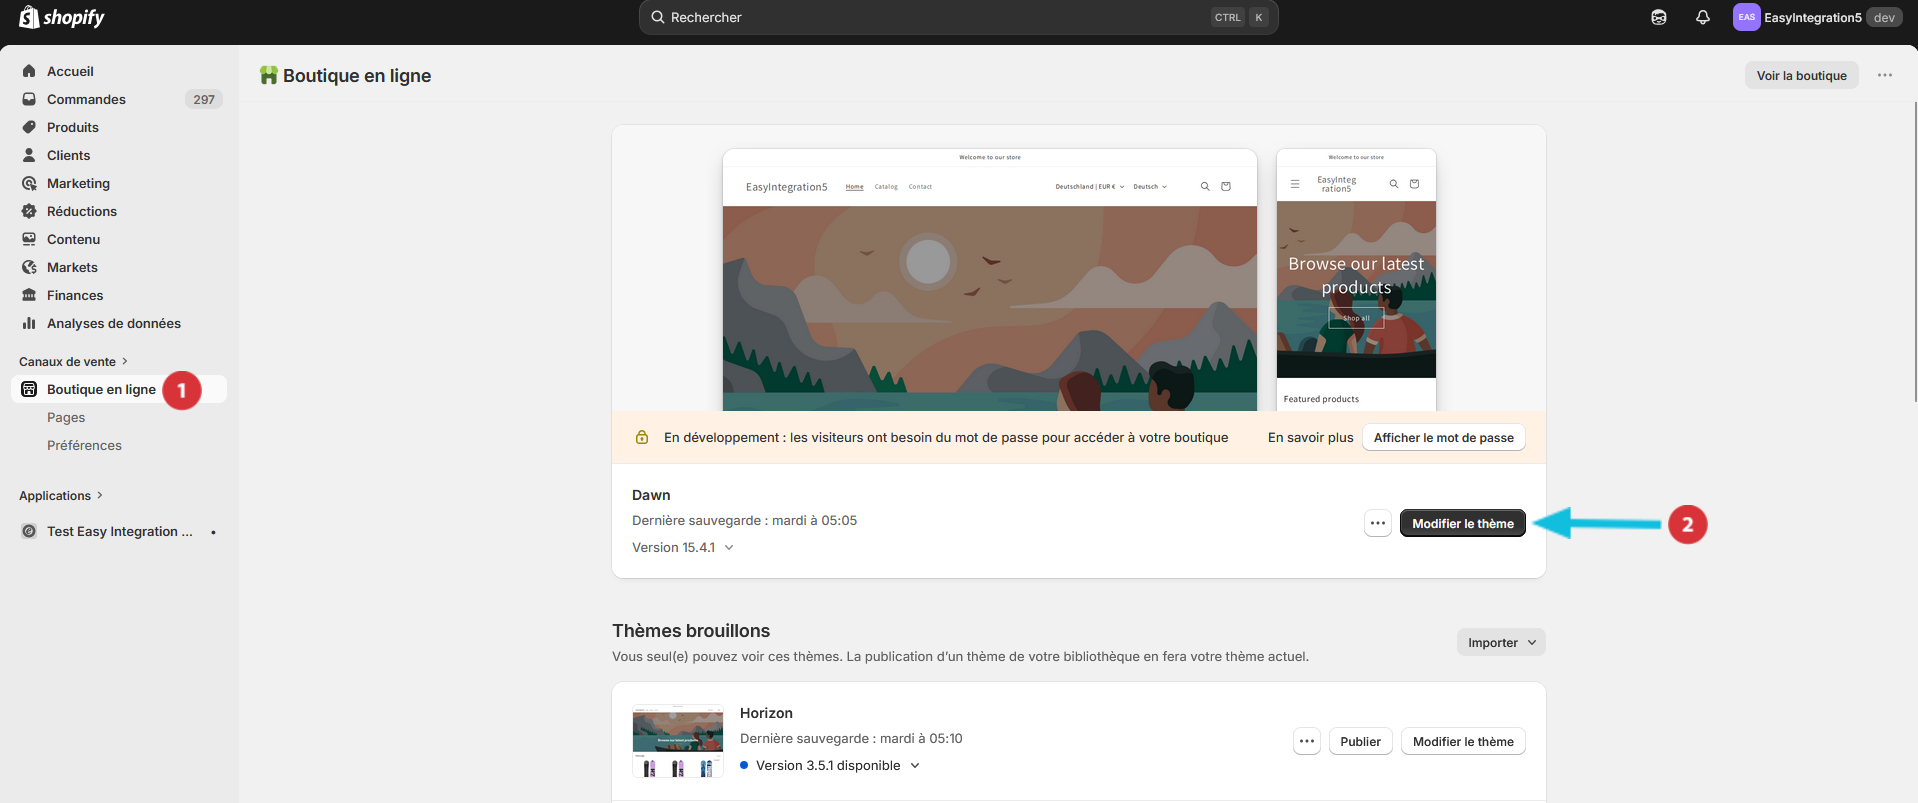Go to Accueil in sidebar
The width and height of the screenshot is (1918, 803).
tap(70, 71)
